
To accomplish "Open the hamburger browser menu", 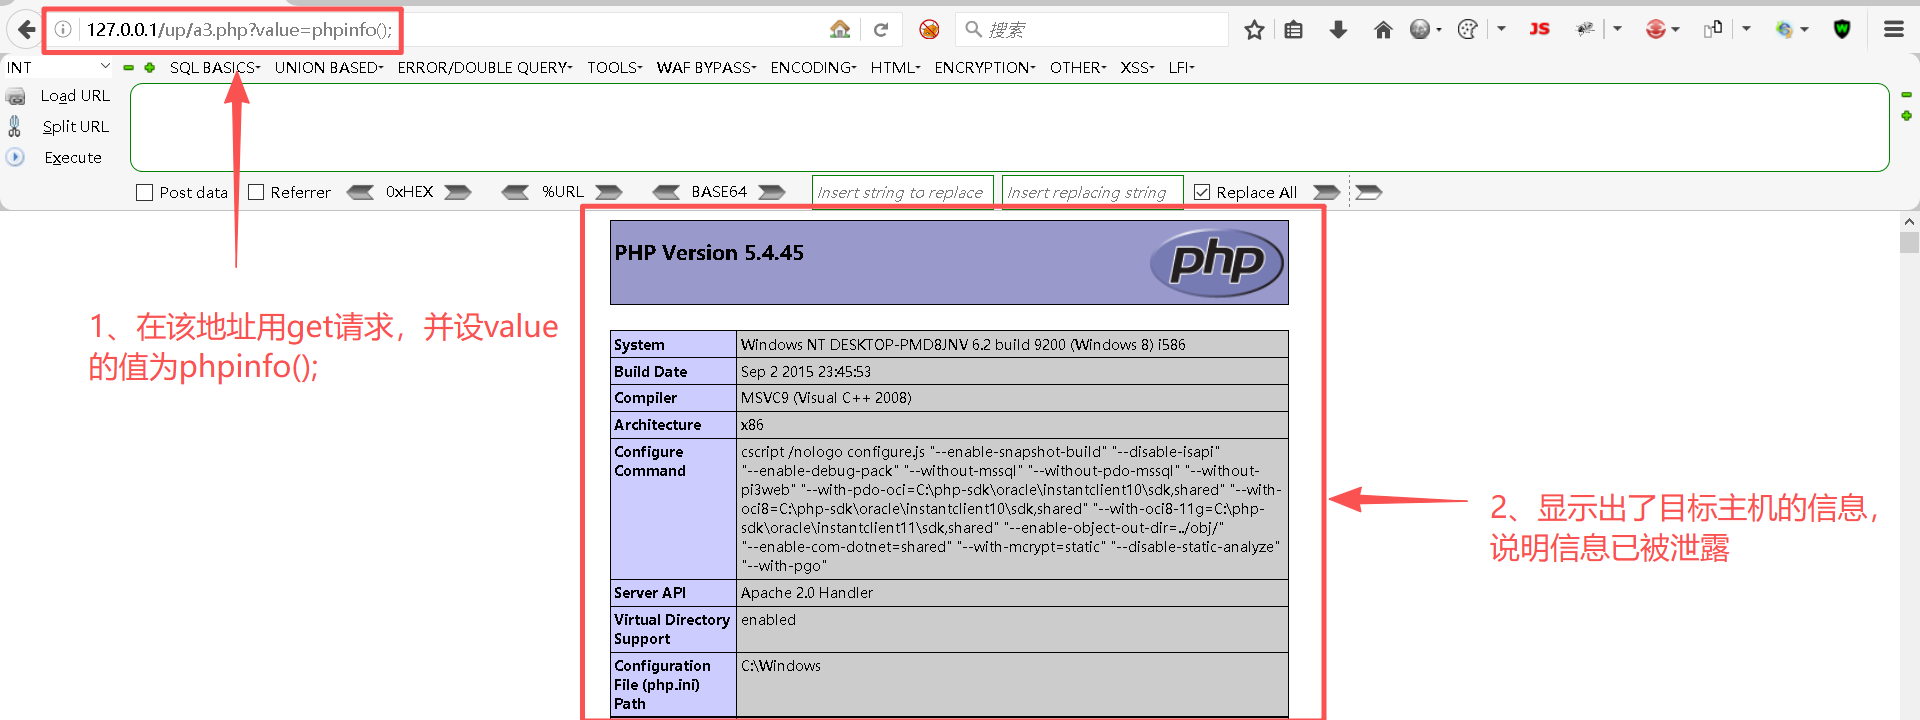I will click(x=1893, y=30).
